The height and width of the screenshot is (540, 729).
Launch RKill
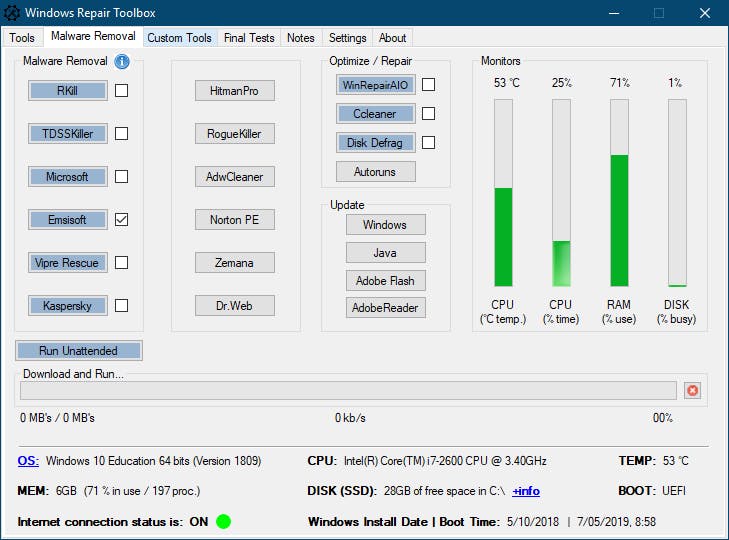coord(68,90)
